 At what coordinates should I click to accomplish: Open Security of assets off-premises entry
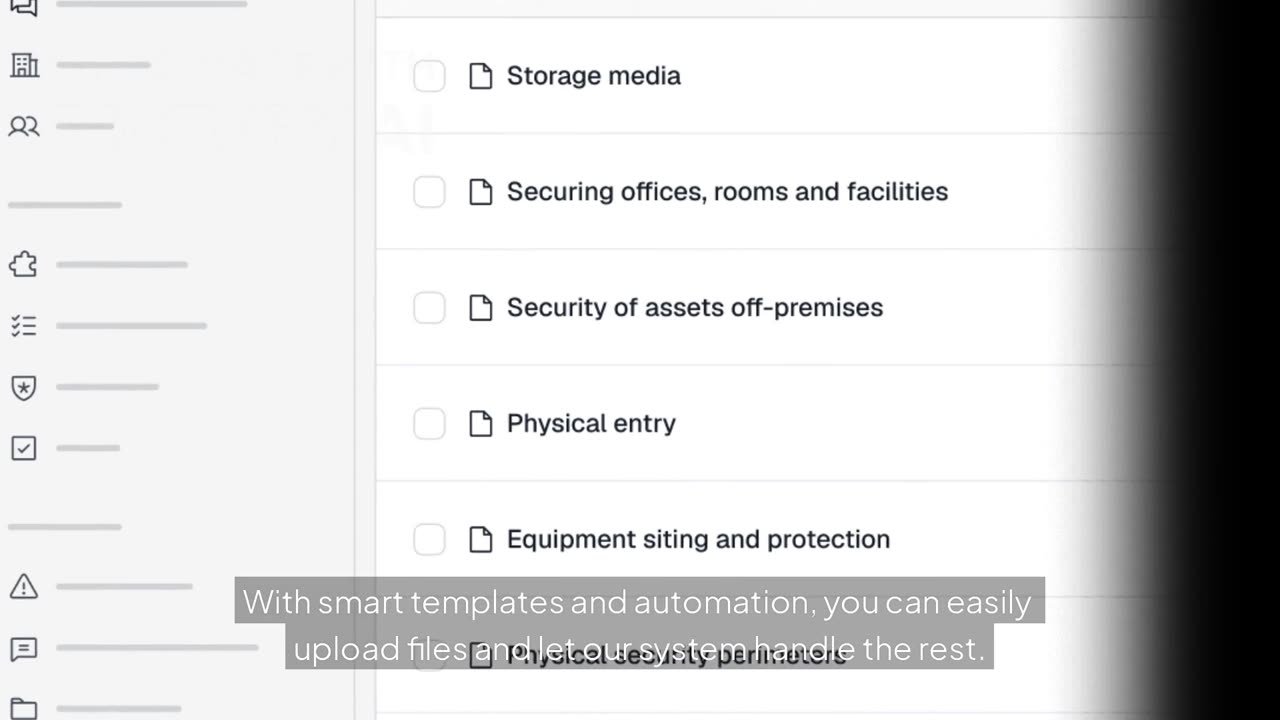pyautogui.click(x=694, y=308)
